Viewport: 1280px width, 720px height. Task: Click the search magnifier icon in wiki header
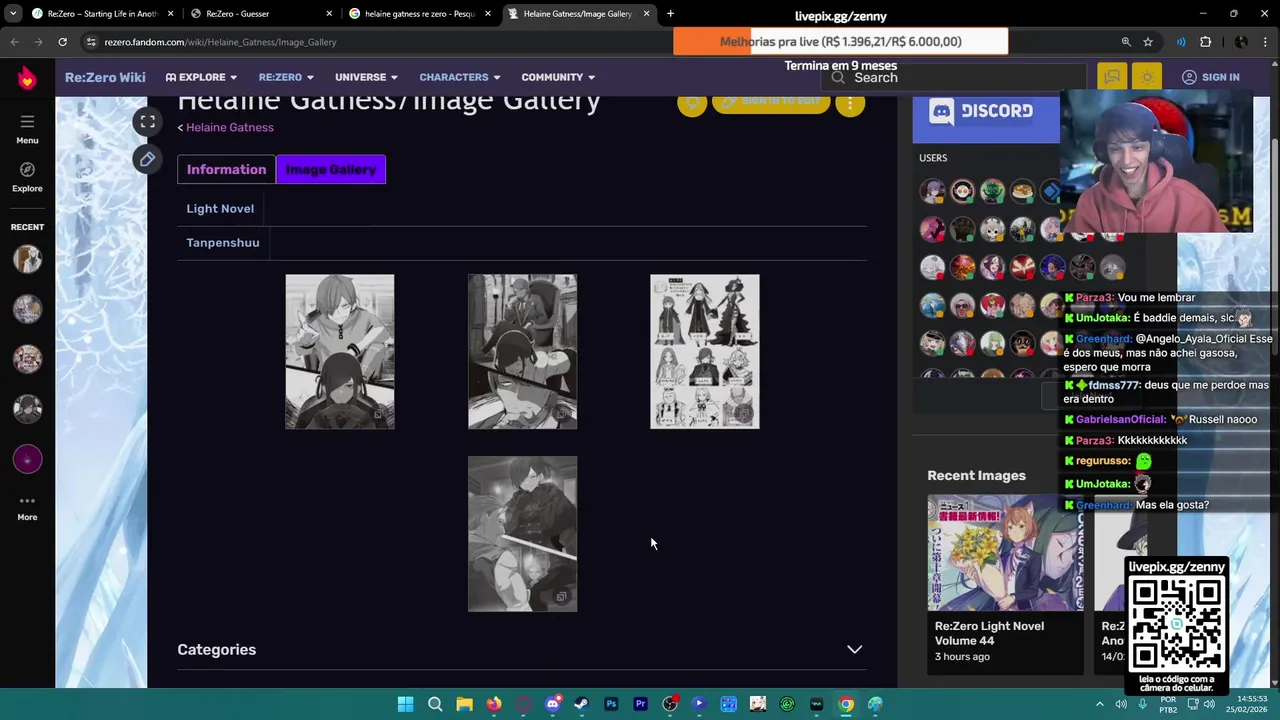pyautogui.click(x=837, y=77)
